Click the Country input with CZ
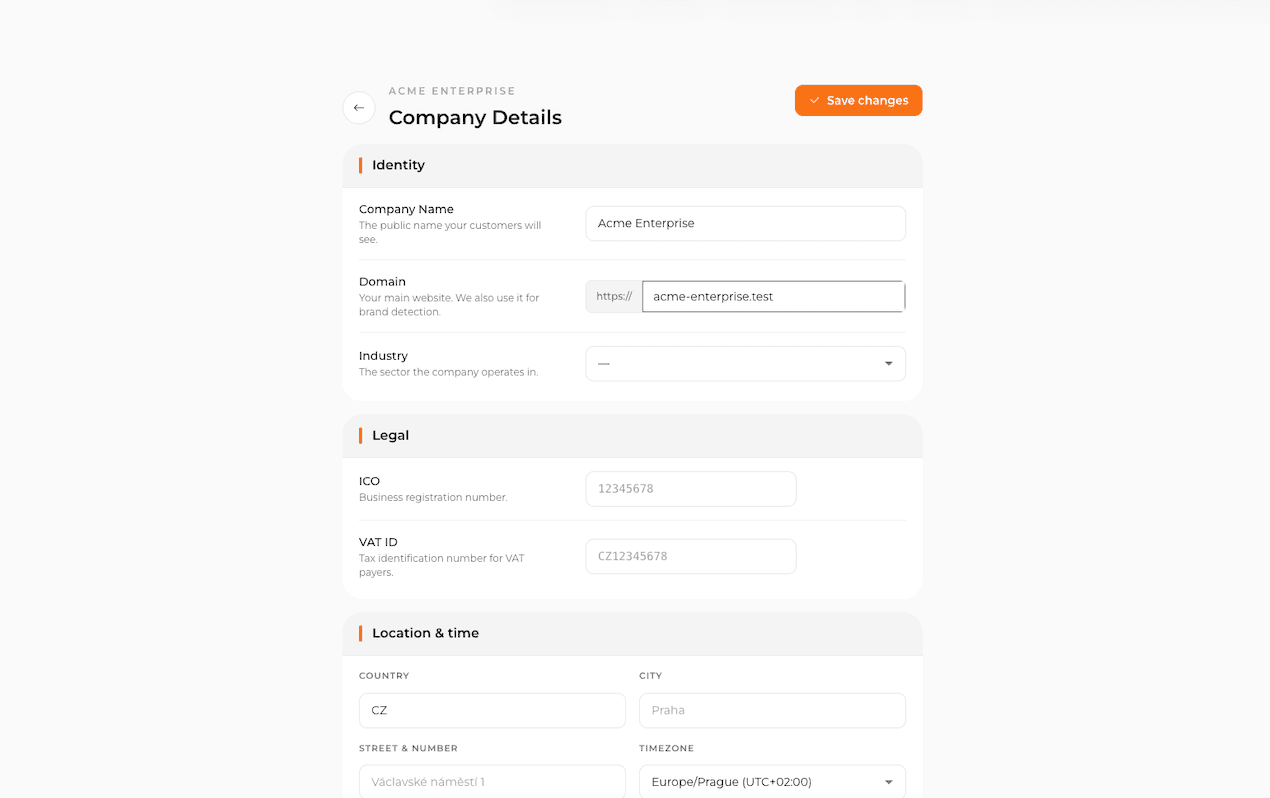The height and width of the screenshot is (798, 1270). 492,711
